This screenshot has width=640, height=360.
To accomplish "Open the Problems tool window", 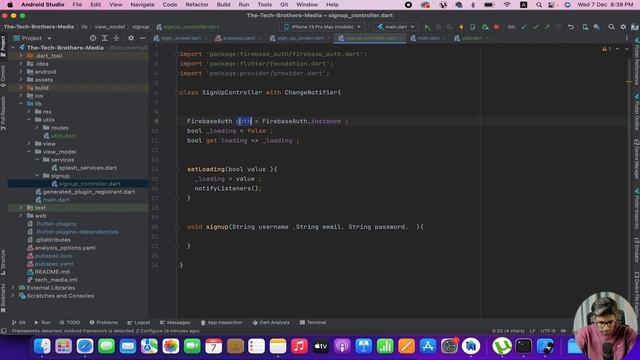I will click(x=104, y=322).
